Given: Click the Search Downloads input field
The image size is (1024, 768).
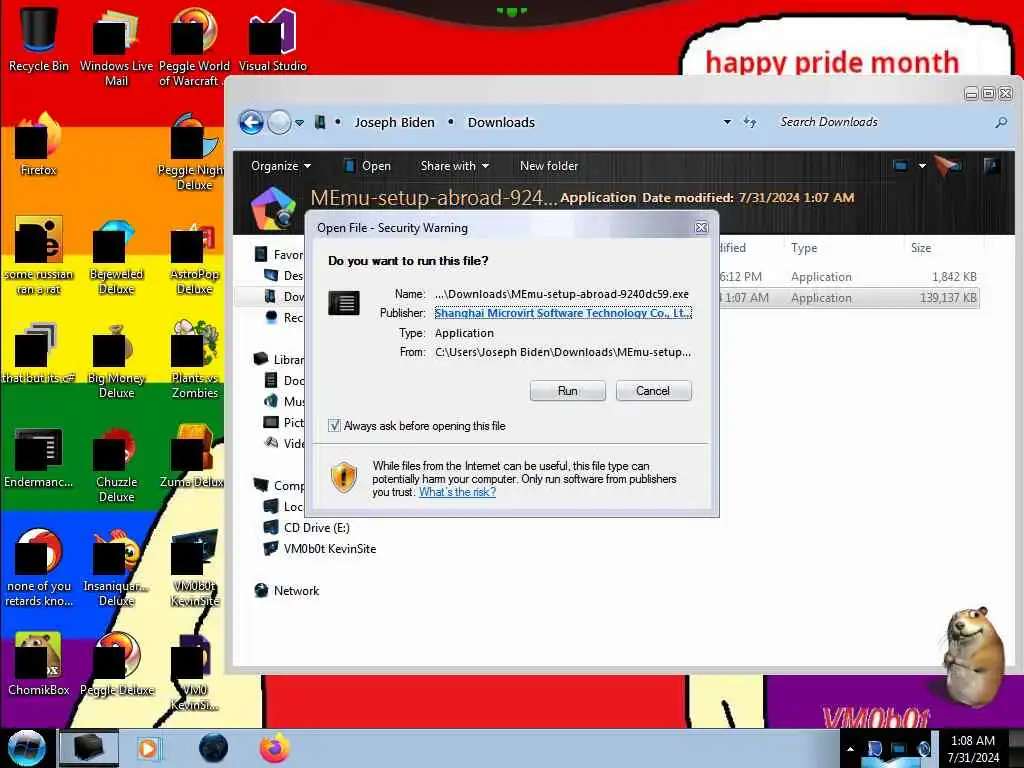Looking at the screenshot, I should tap(882, 122).
